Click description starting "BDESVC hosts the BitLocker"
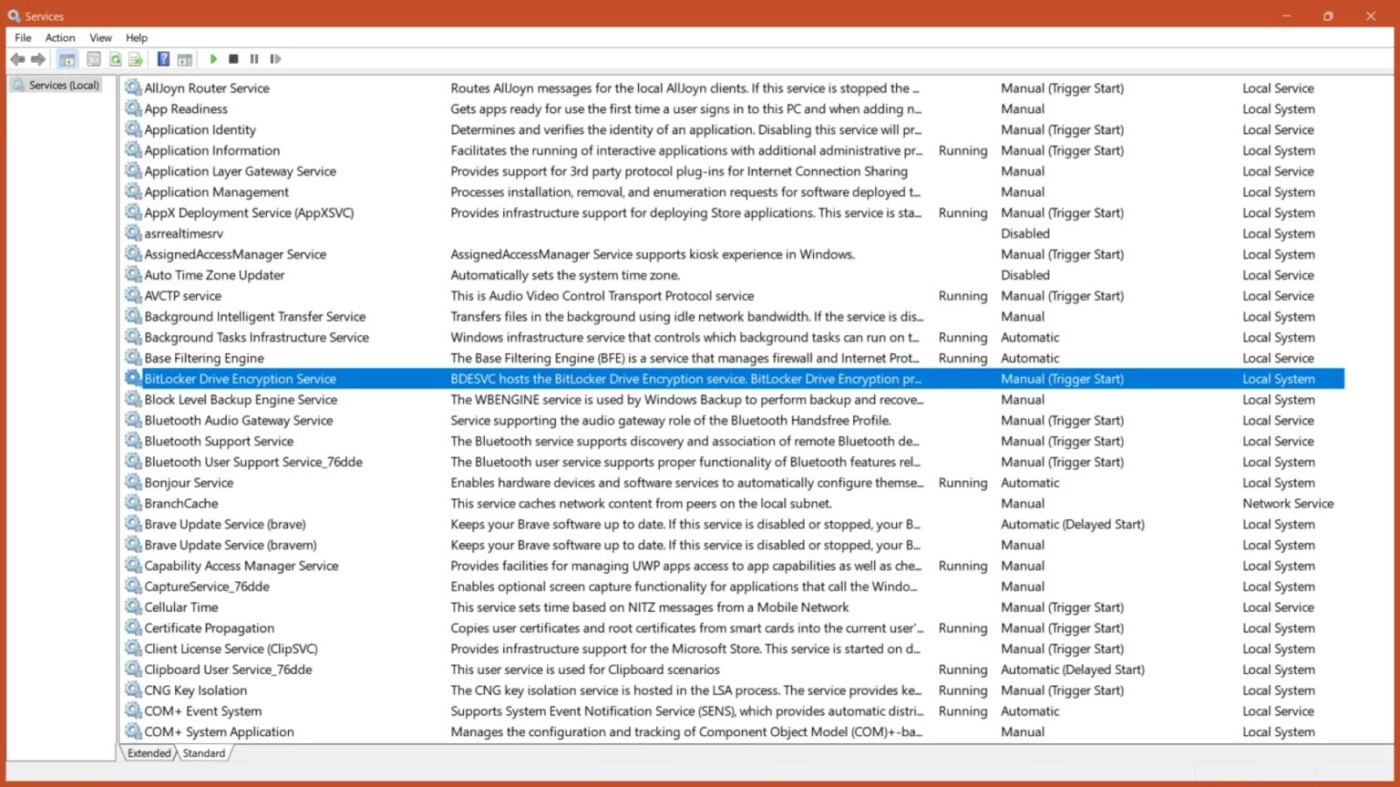Screen dimensions: 1400x787 (x=686, y=379)
